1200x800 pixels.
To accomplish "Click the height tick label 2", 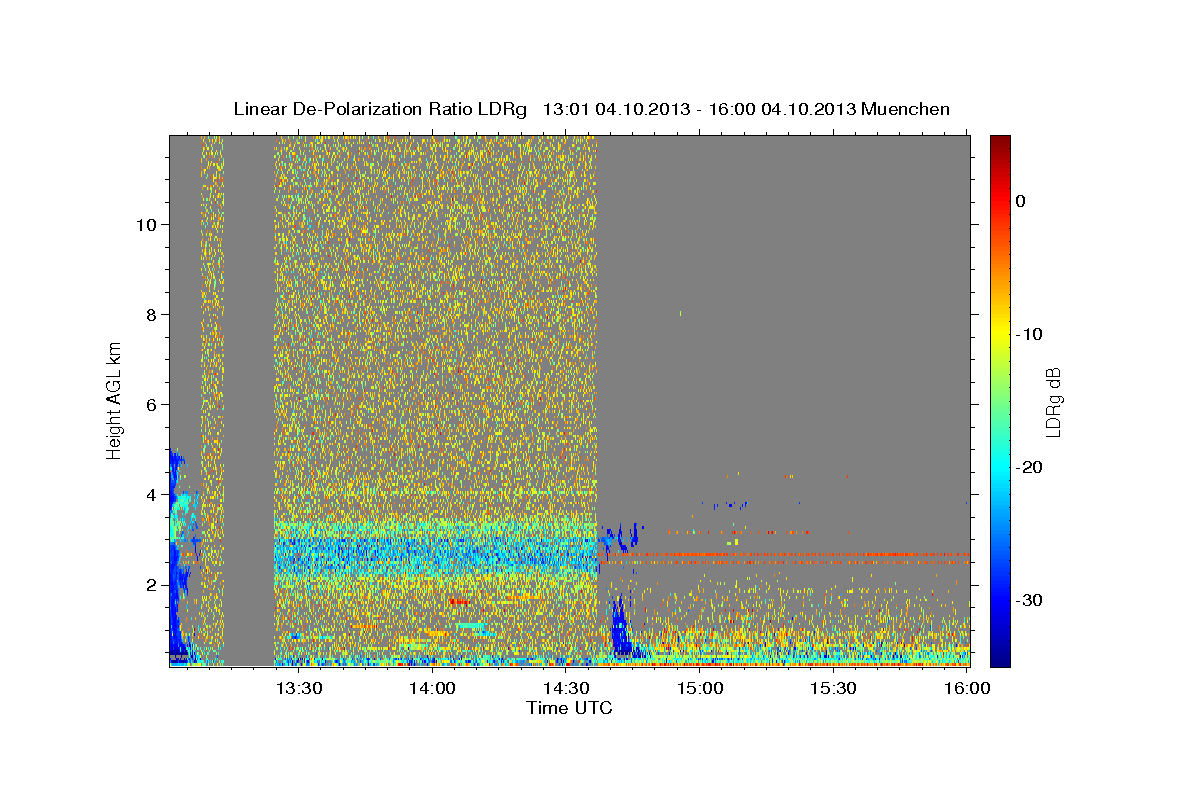I will pos(150,585).
